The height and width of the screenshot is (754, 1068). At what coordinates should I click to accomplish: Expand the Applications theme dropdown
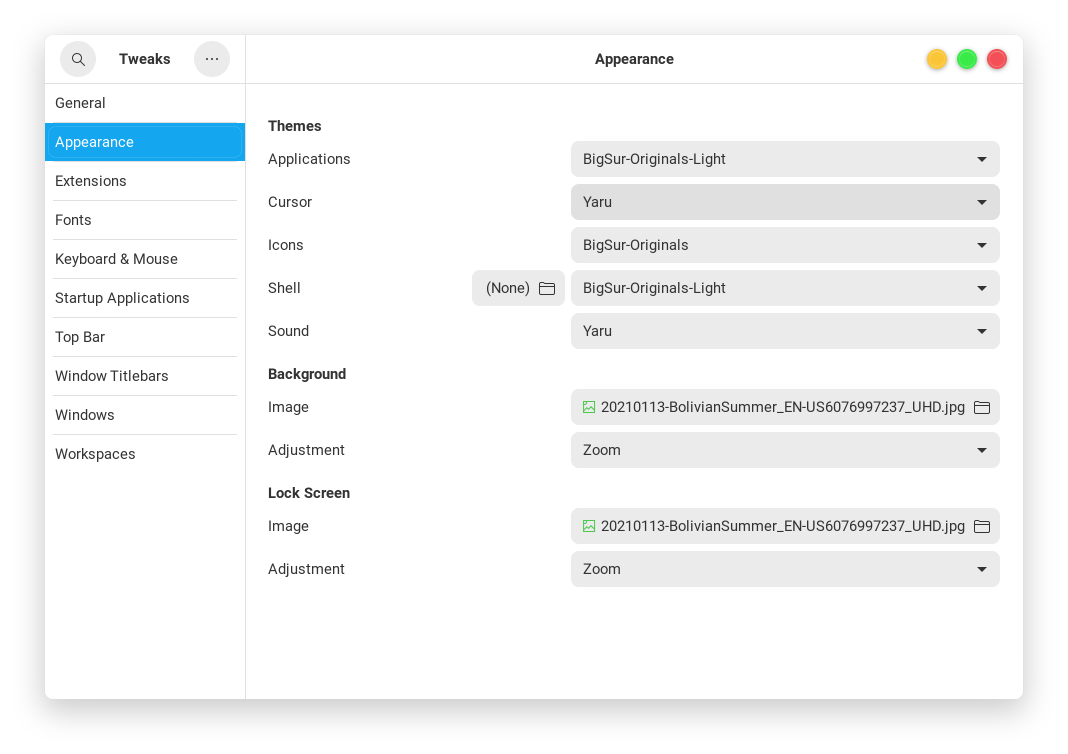(x=785, y=159)
